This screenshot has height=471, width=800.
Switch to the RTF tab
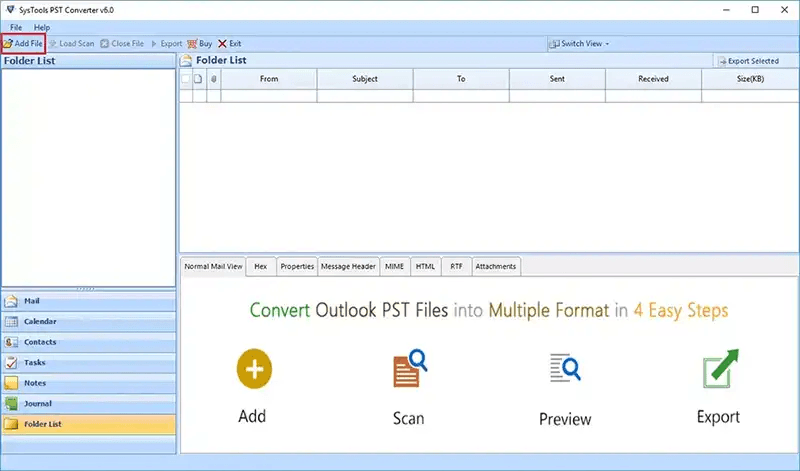(x=456, y=266)
